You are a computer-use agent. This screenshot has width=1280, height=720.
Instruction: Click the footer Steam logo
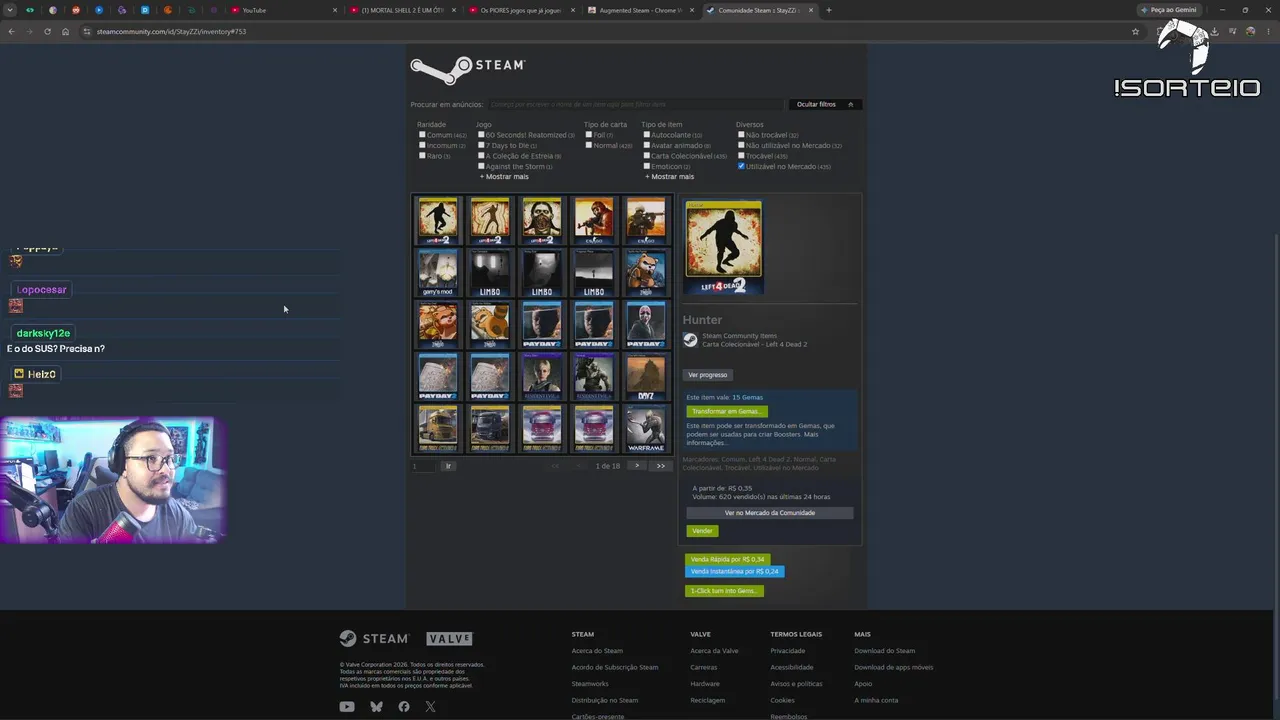tap(374, 639)
